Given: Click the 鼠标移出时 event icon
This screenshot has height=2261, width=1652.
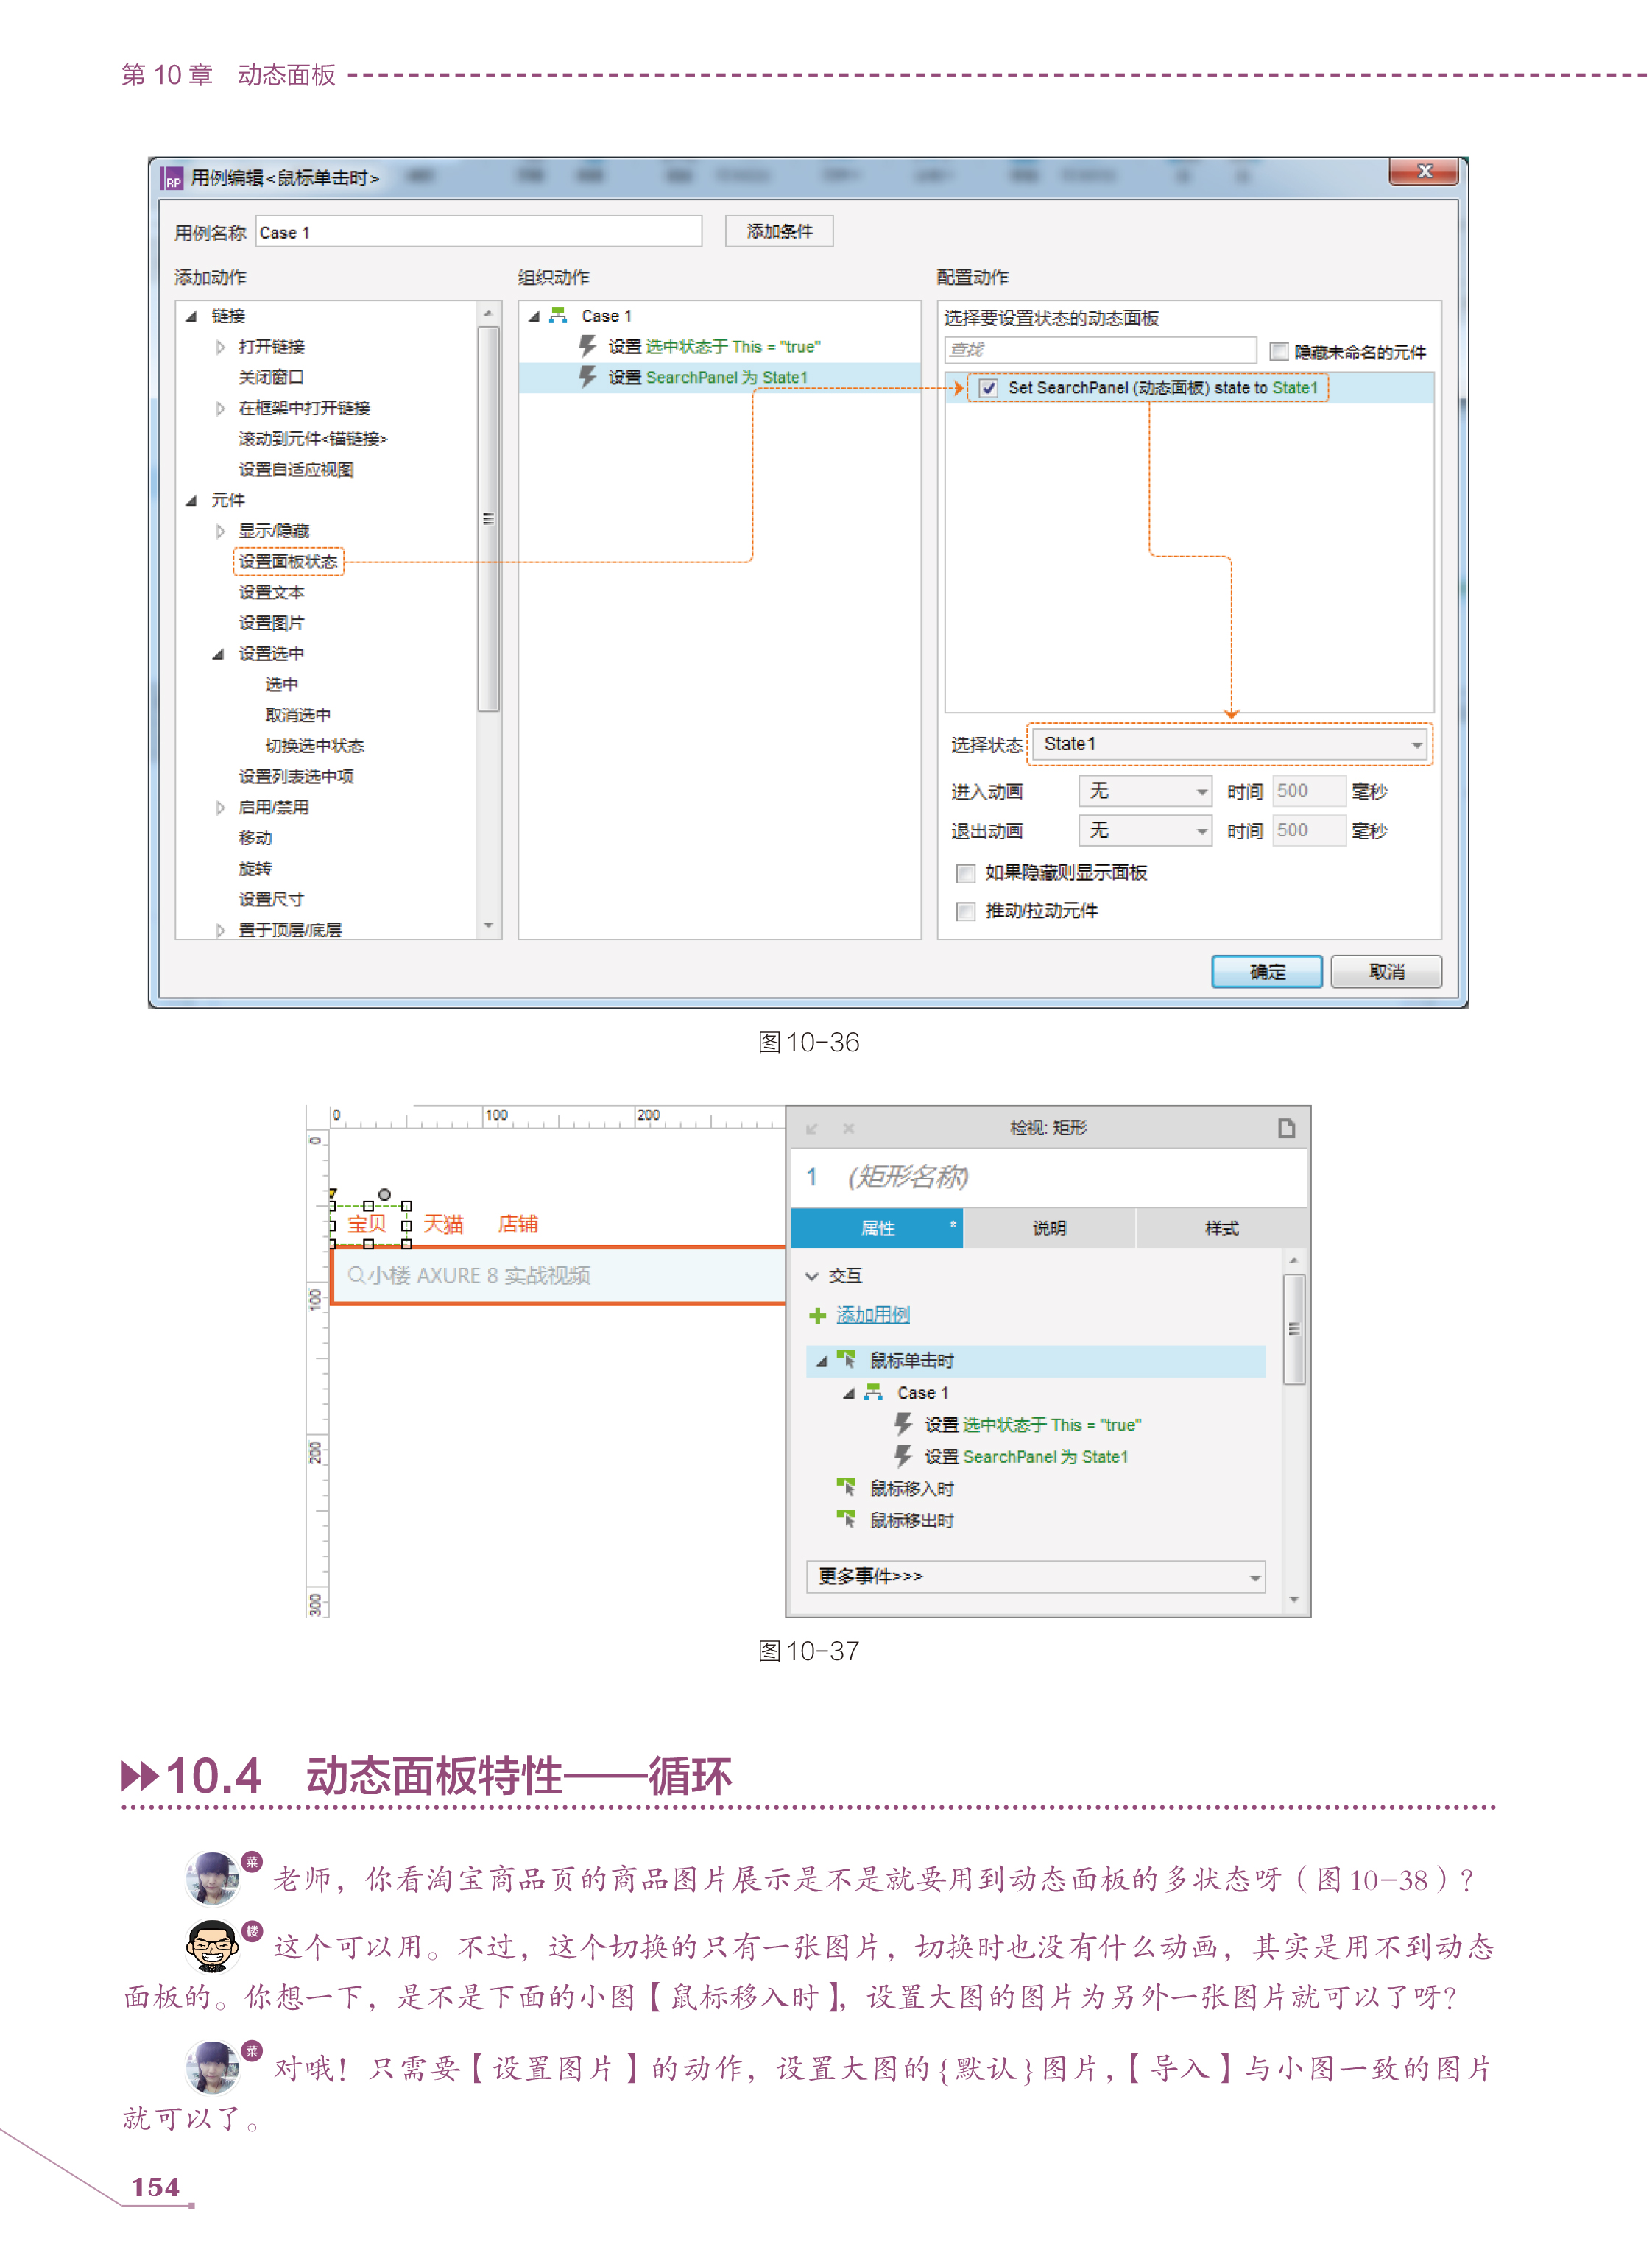Looking at the screenshot, I should 846,1520.
